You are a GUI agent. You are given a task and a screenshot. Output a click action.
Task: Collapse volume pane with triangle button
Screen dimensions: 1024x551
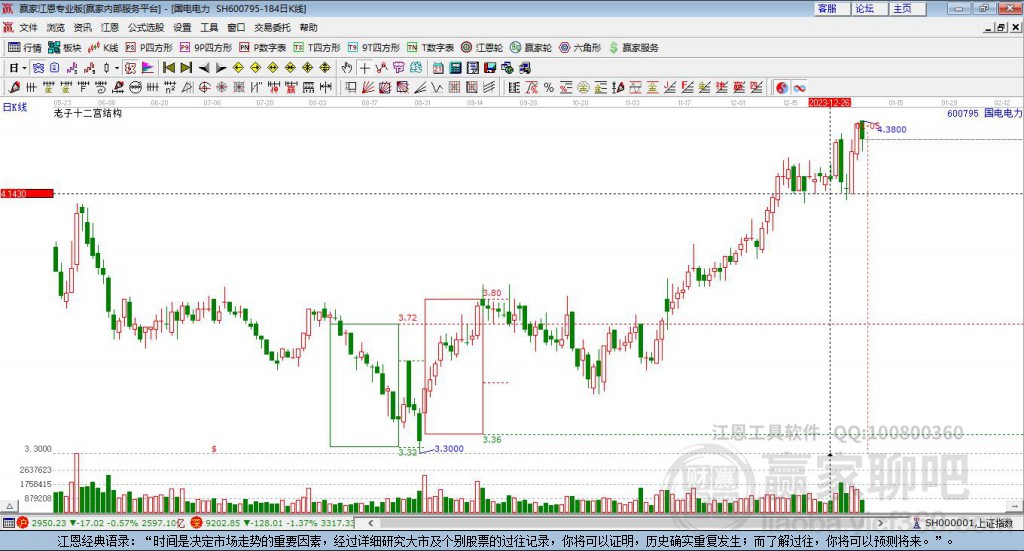(x=9, y=506)
